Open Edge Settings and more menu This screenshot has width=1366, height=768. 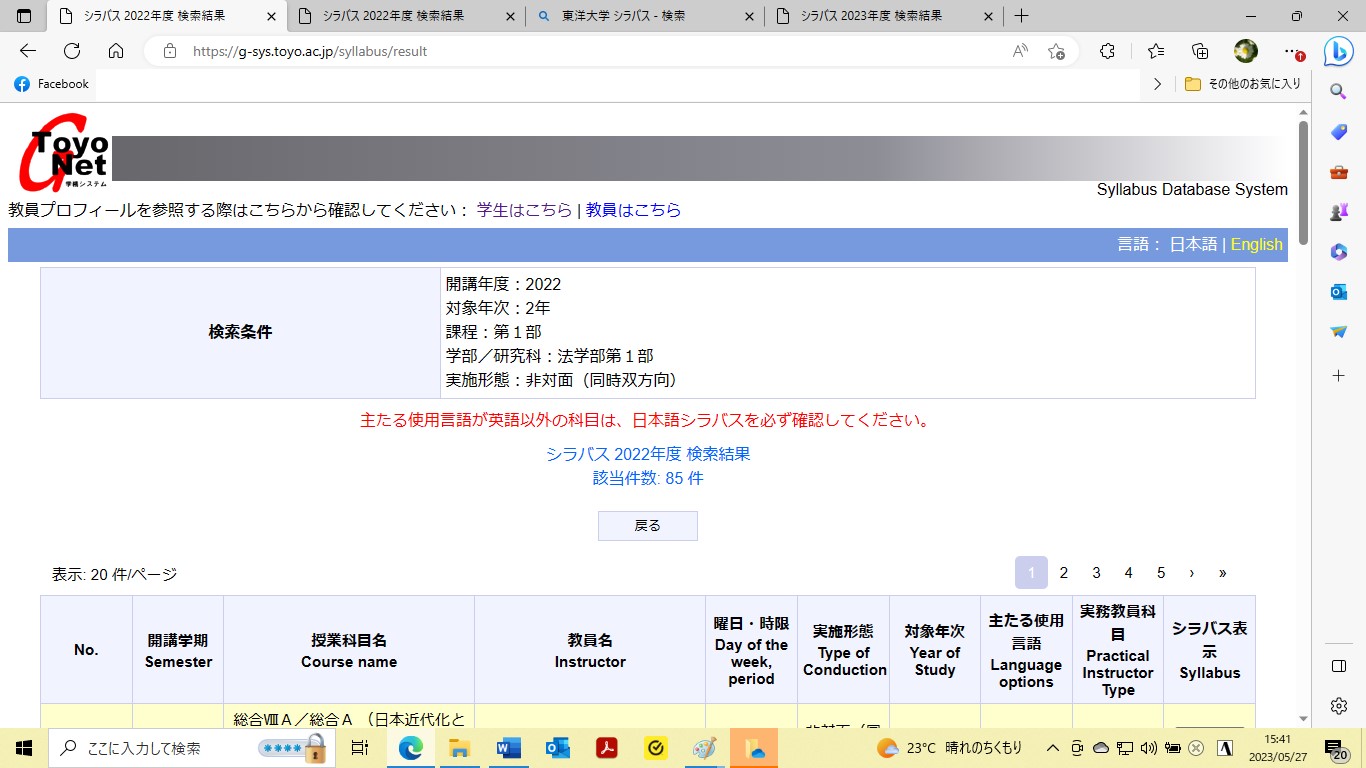pos(1293,51)
